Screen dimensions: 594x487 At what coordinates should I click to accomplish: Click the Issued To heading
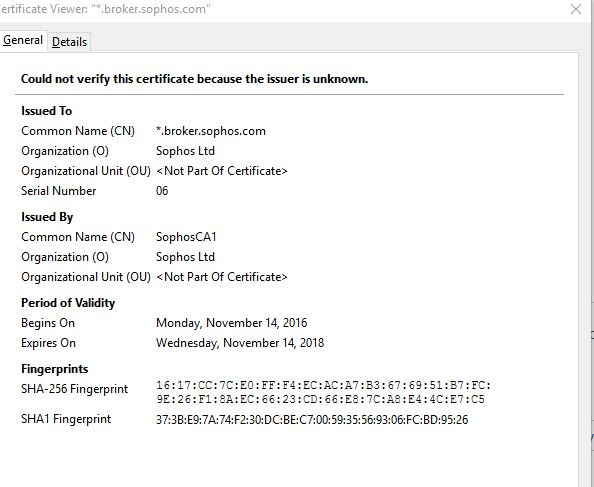(x=47, y=111)
